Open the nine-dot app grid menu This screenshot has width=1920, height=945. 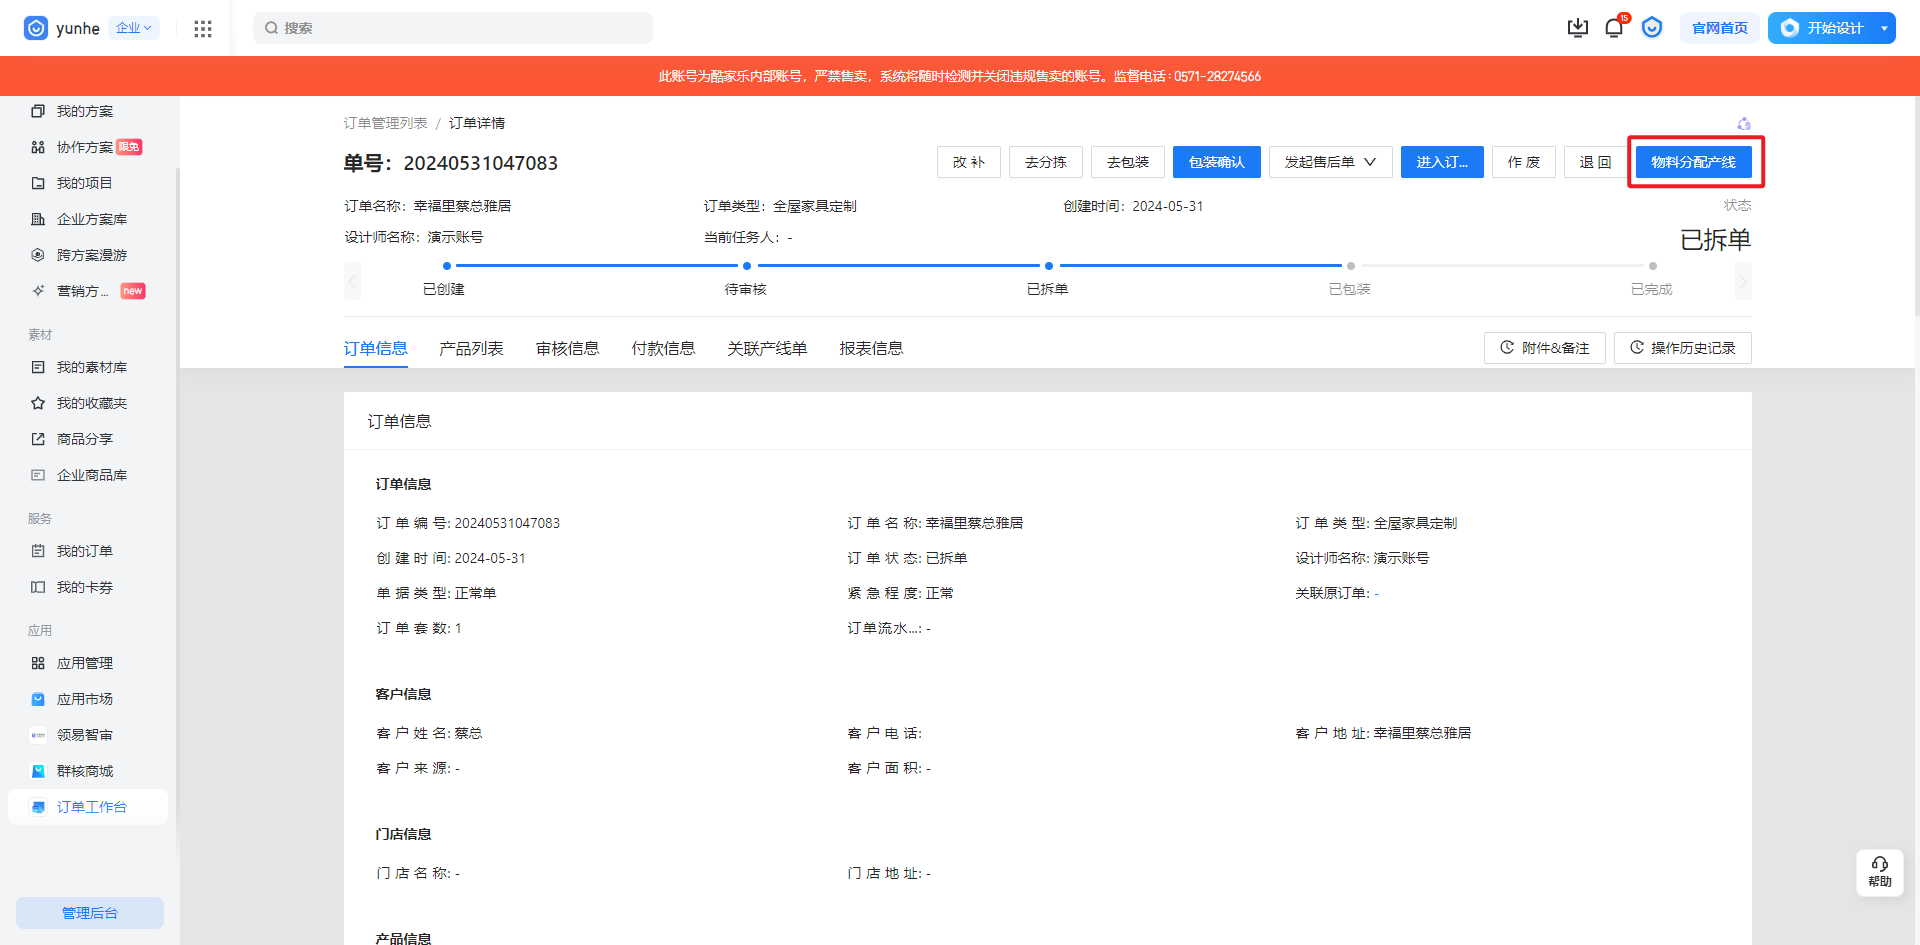point(203,29)
